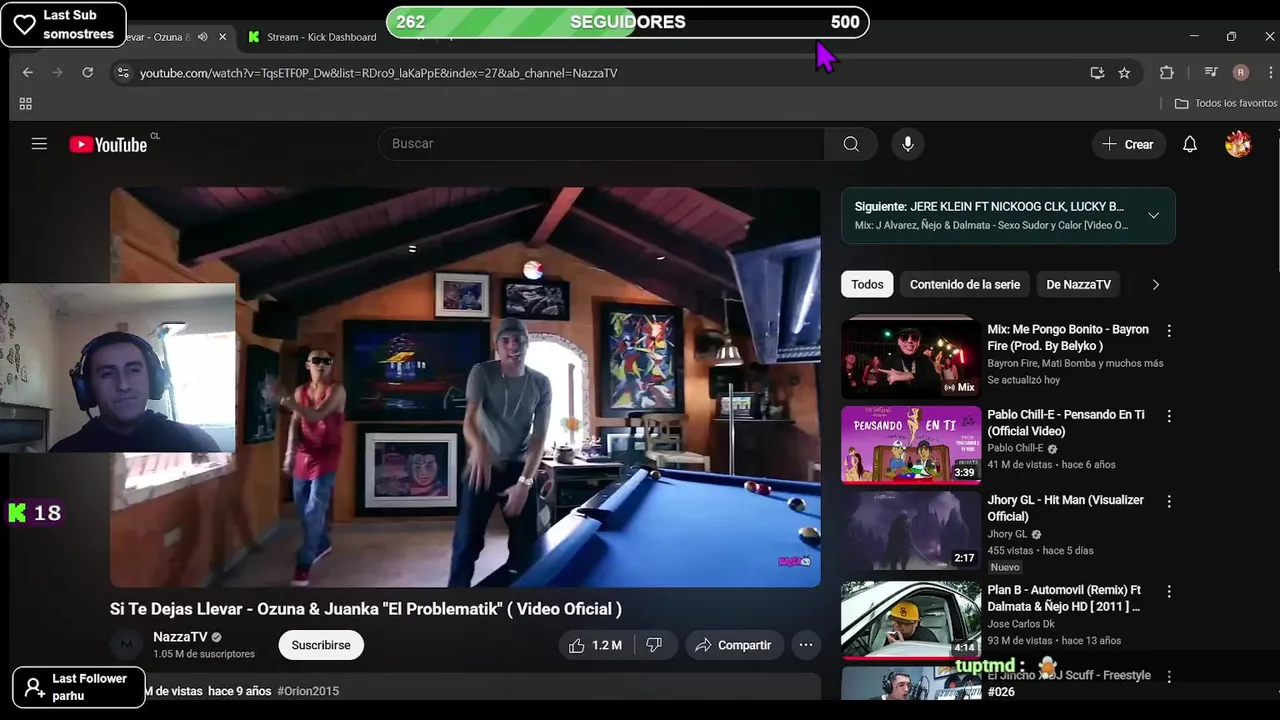The image size is (1280, 720).
Task: Open Plan B Automovil Remix thumbnail
Action: click(x=910, y=620)
